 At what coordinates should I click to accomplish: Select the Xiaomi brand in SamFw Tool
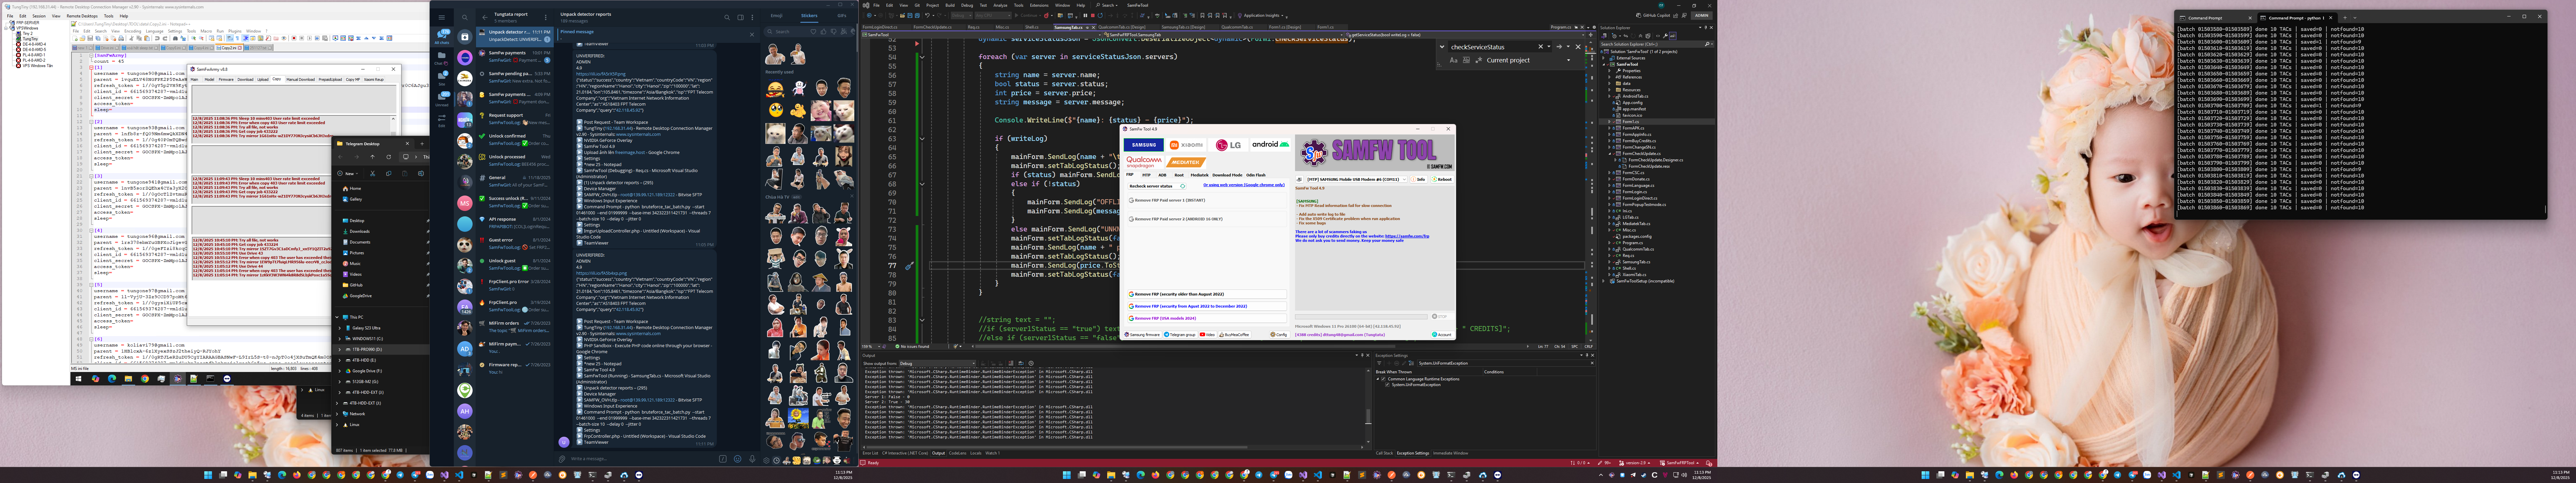point(1186,145)
